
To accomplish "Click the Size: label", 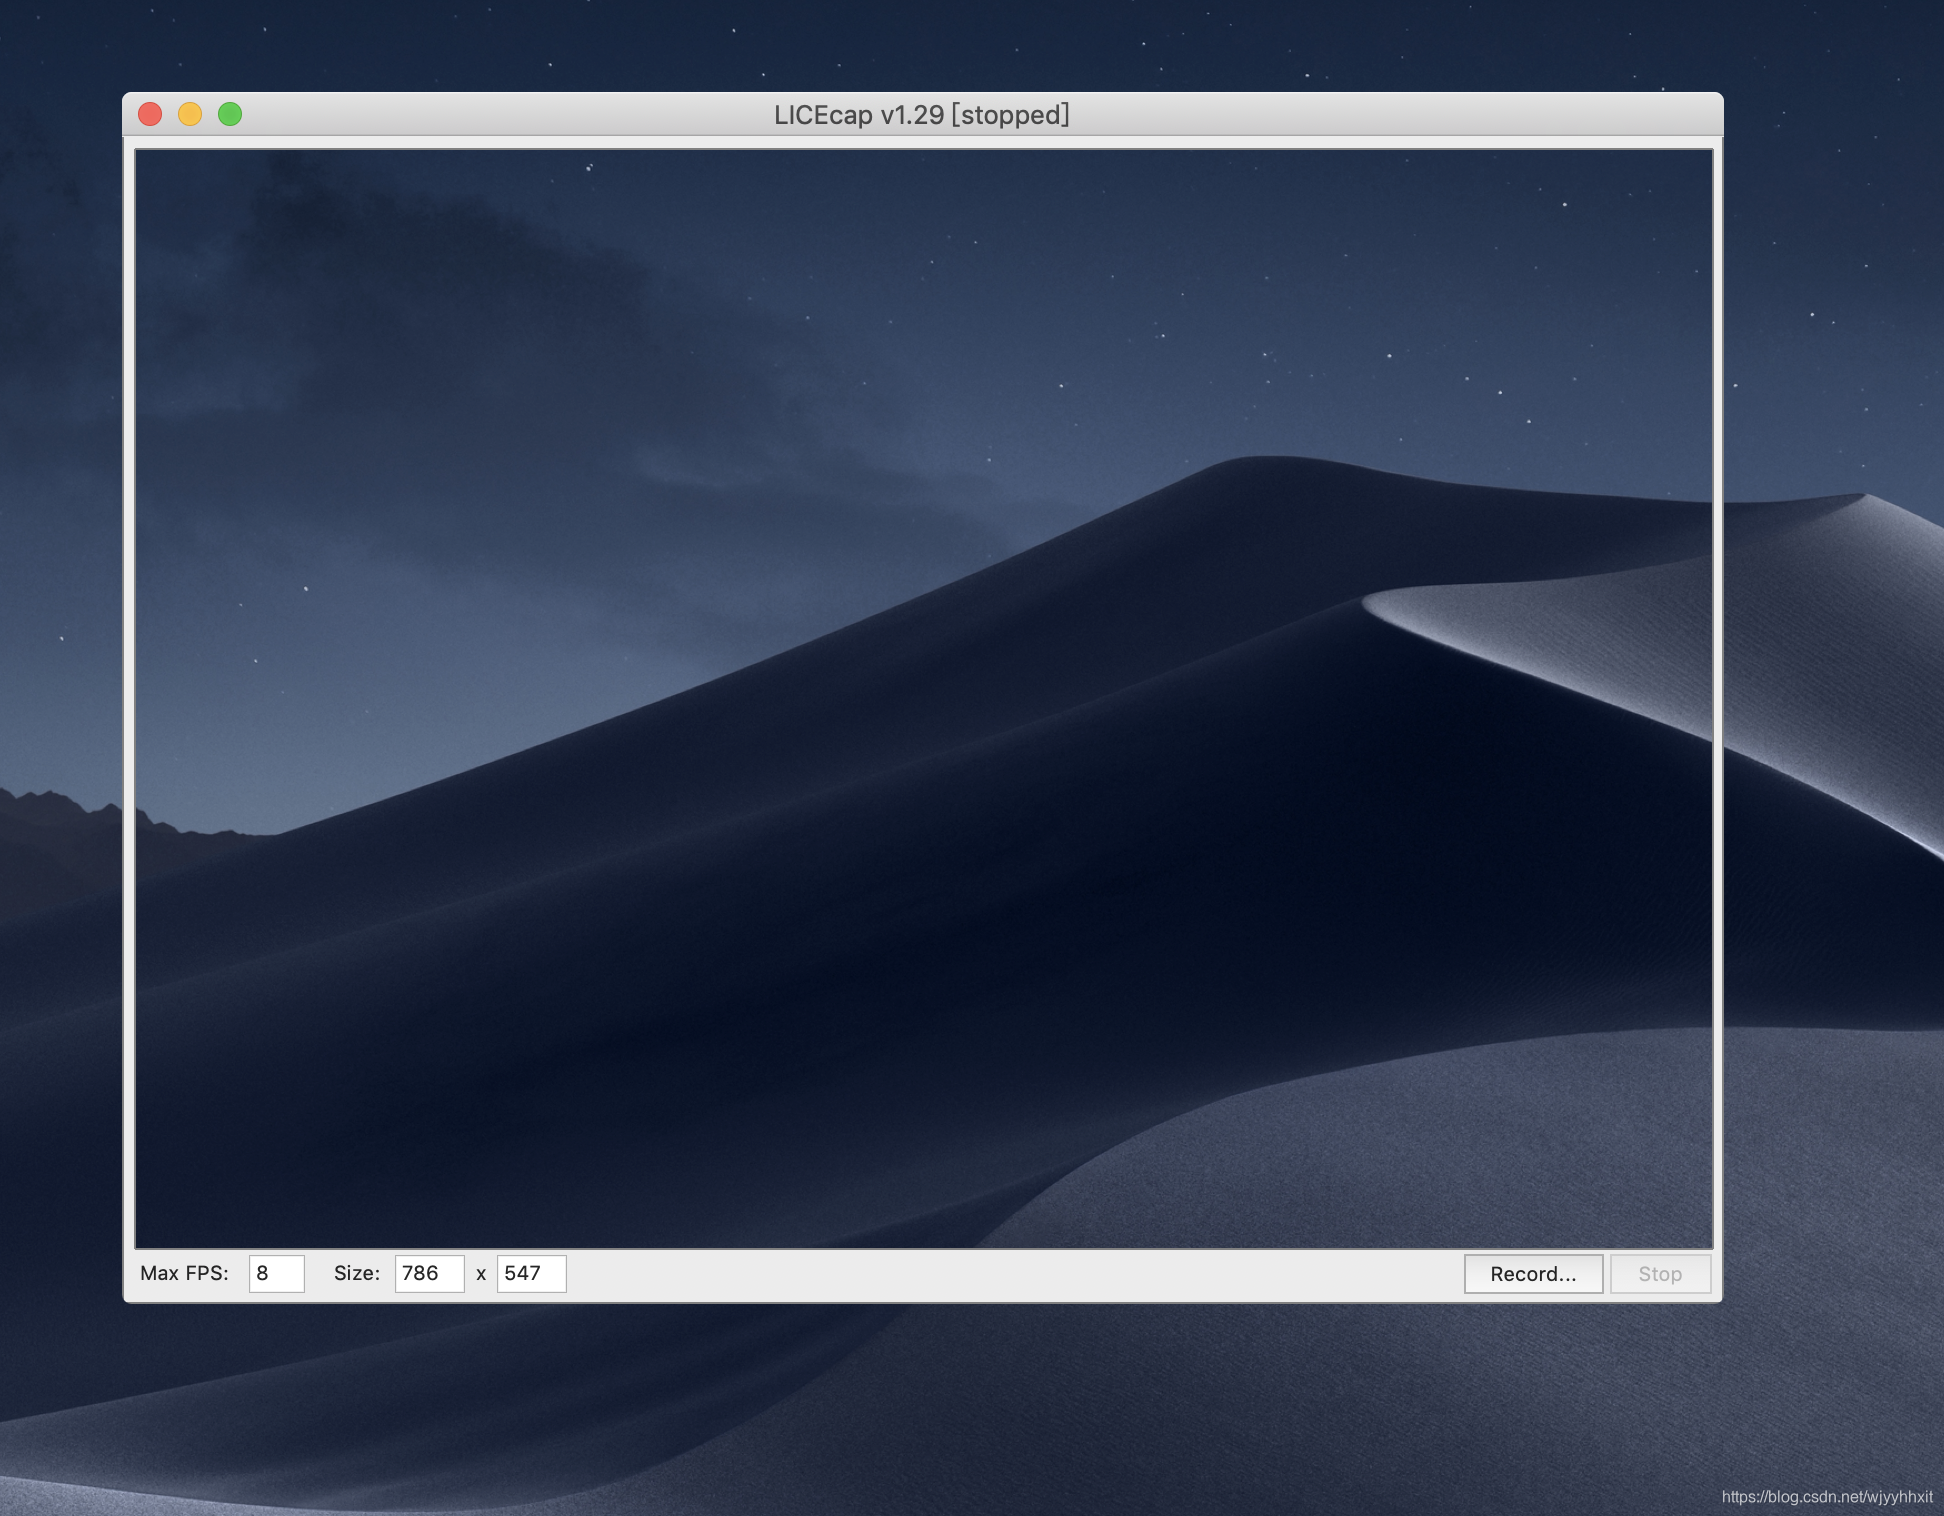I will coord(357,1273).
